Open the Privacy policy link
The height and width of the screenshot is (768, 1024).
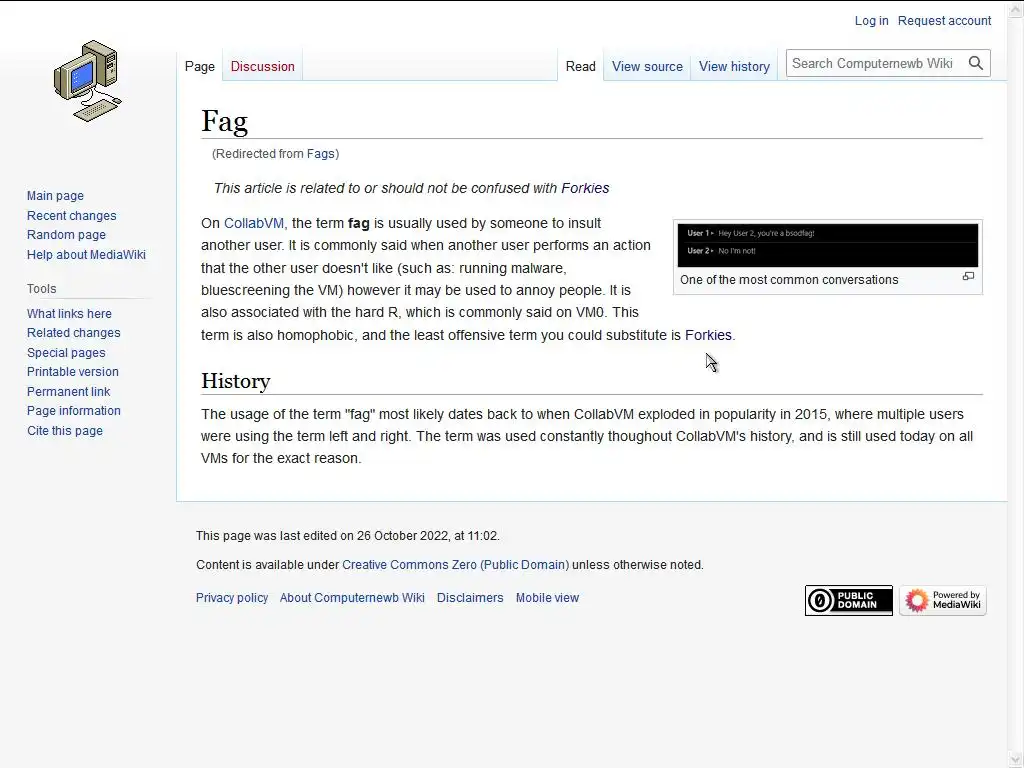pyautogui.click(x=232, y=598)
